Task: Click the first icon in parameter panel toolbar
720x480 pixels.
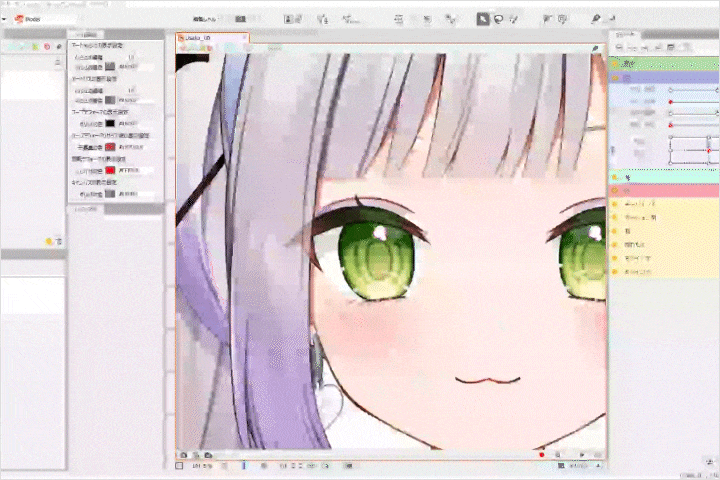Action: pyautogui.click(x=619, y=47)
